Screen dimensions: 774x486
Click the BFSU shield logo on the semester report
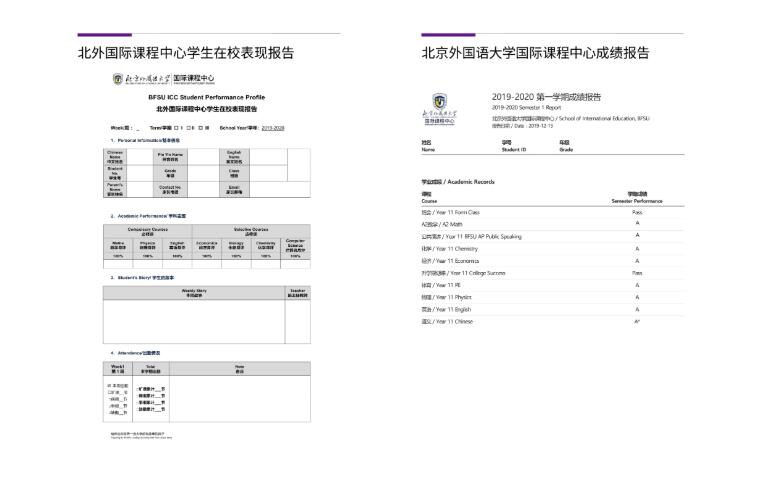(444, 102)
